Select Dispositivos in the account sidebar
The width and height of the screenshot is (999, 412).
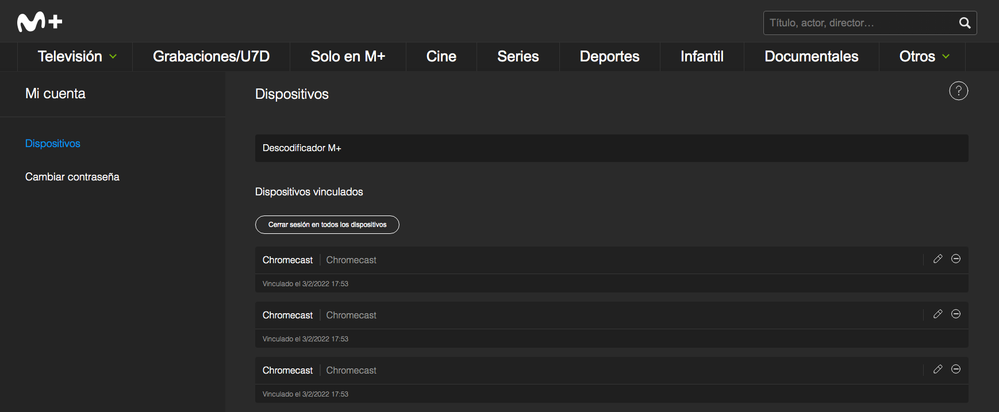(x=53, y=143)
